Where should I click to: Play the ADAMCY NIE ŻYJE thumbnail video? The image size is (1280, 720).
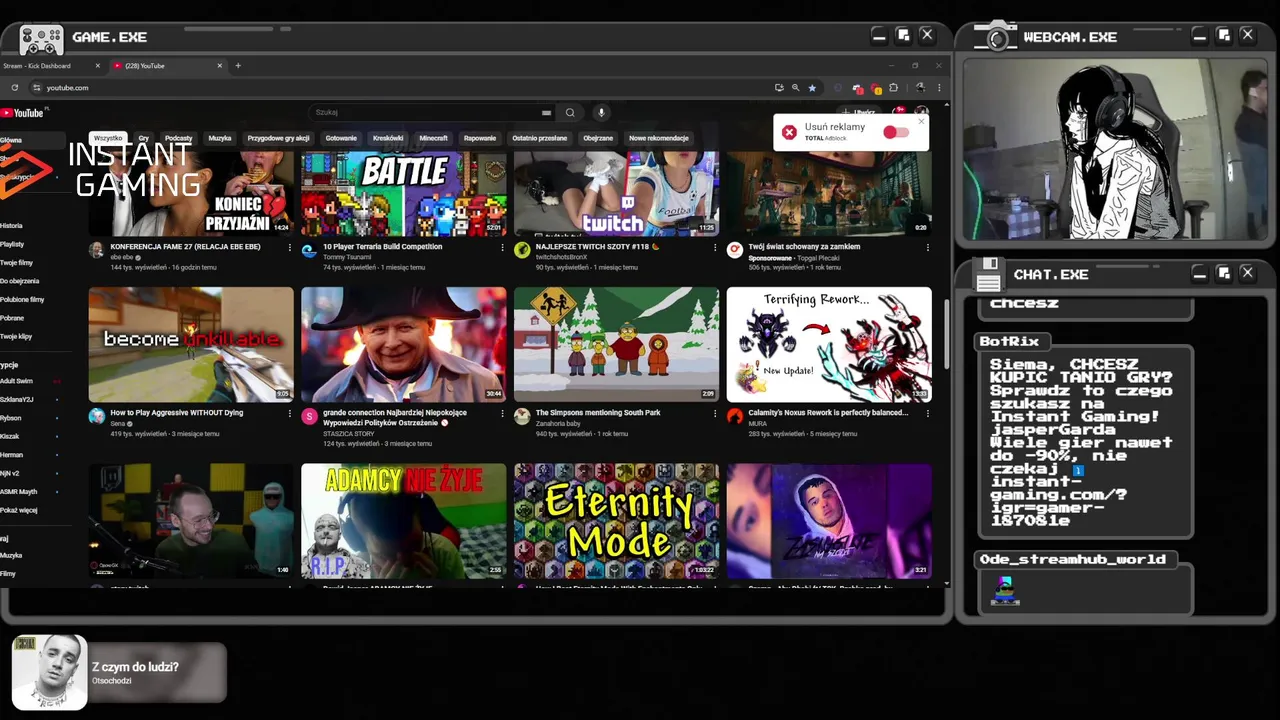point(403,521)
